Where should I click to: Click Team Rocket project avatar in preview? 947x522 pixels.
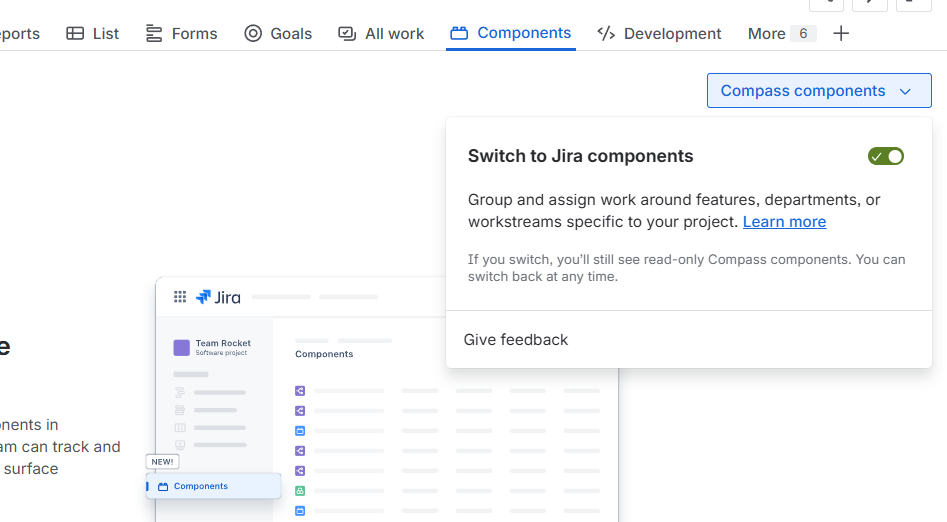[181, 347]
